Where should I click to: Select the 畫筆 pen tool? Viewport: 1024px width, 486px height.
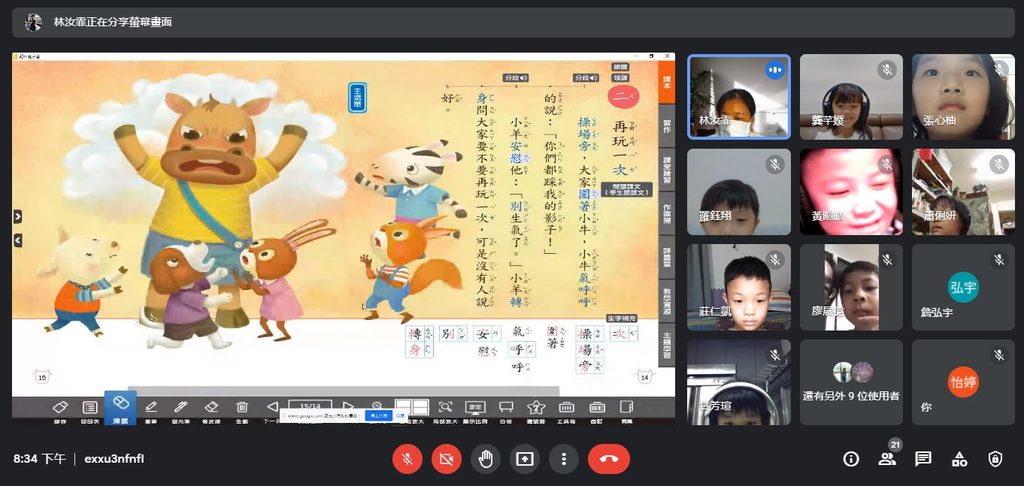pyautogui.click(x=151, y=409)
